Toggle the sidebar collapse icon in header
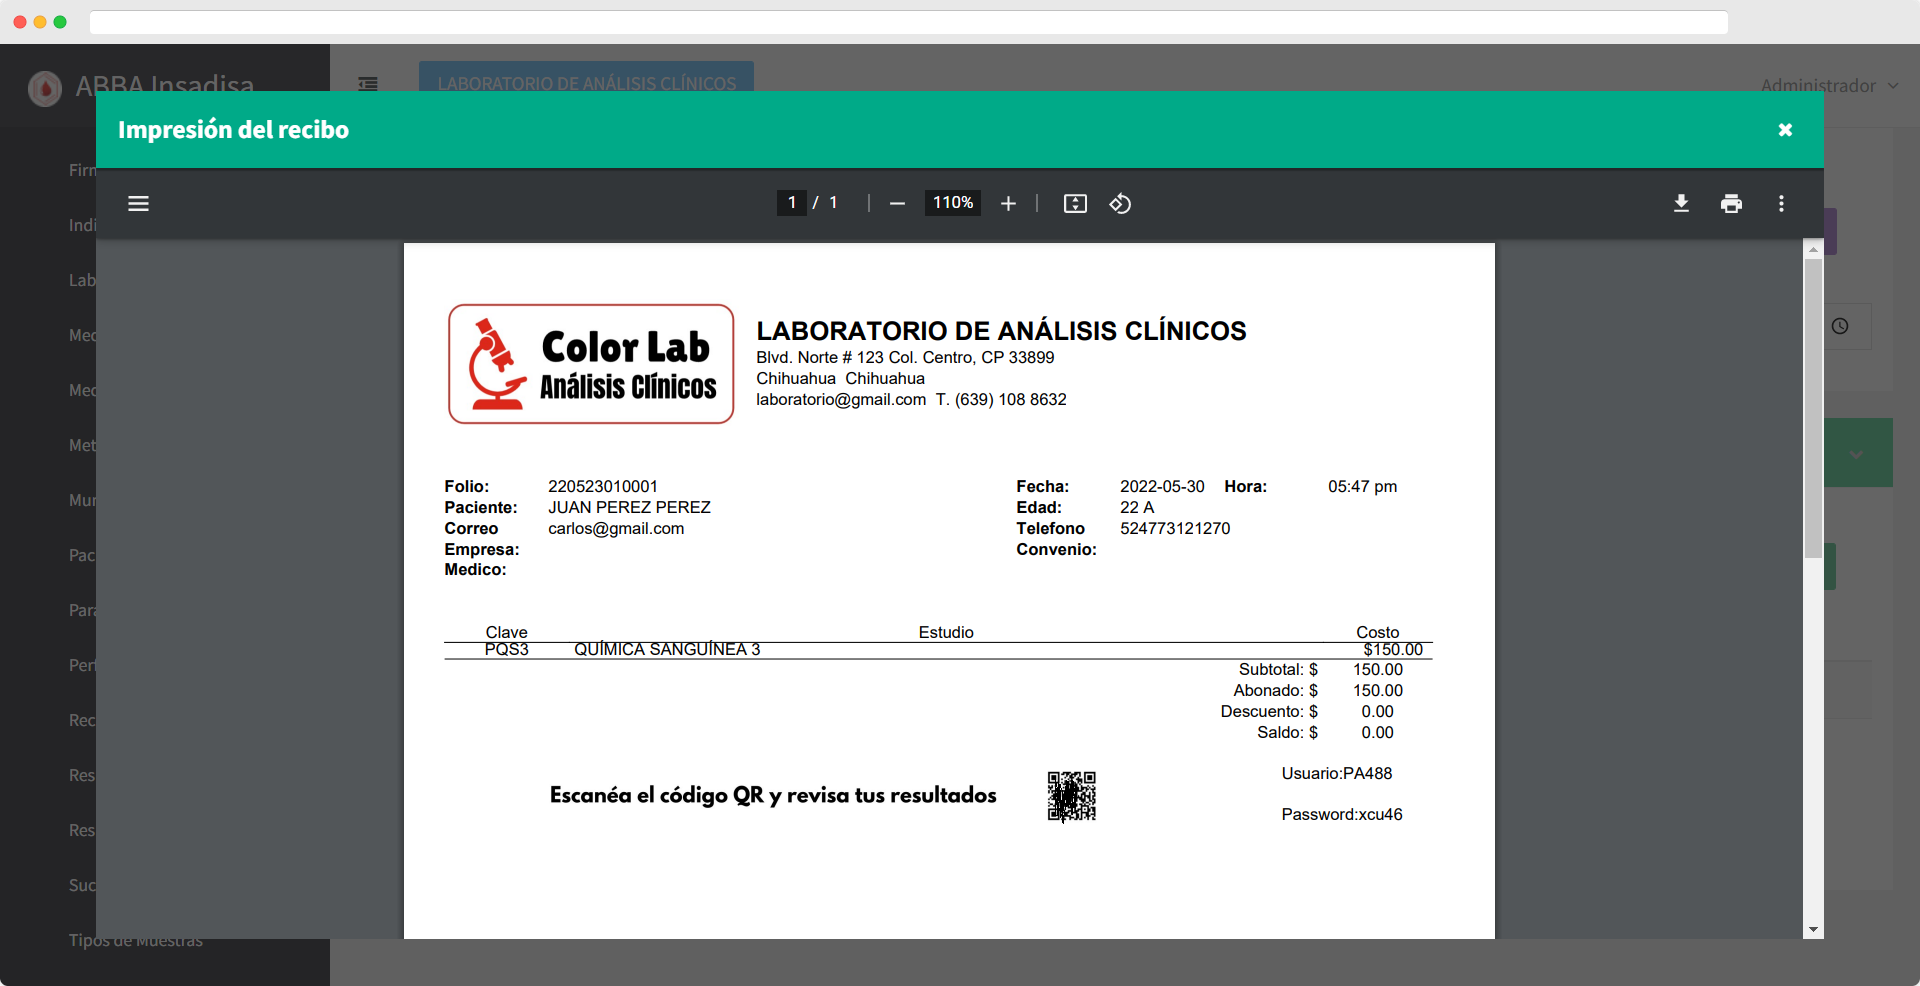The width and height of the screenshot is (1920, 986). click(x=368, y=84)
